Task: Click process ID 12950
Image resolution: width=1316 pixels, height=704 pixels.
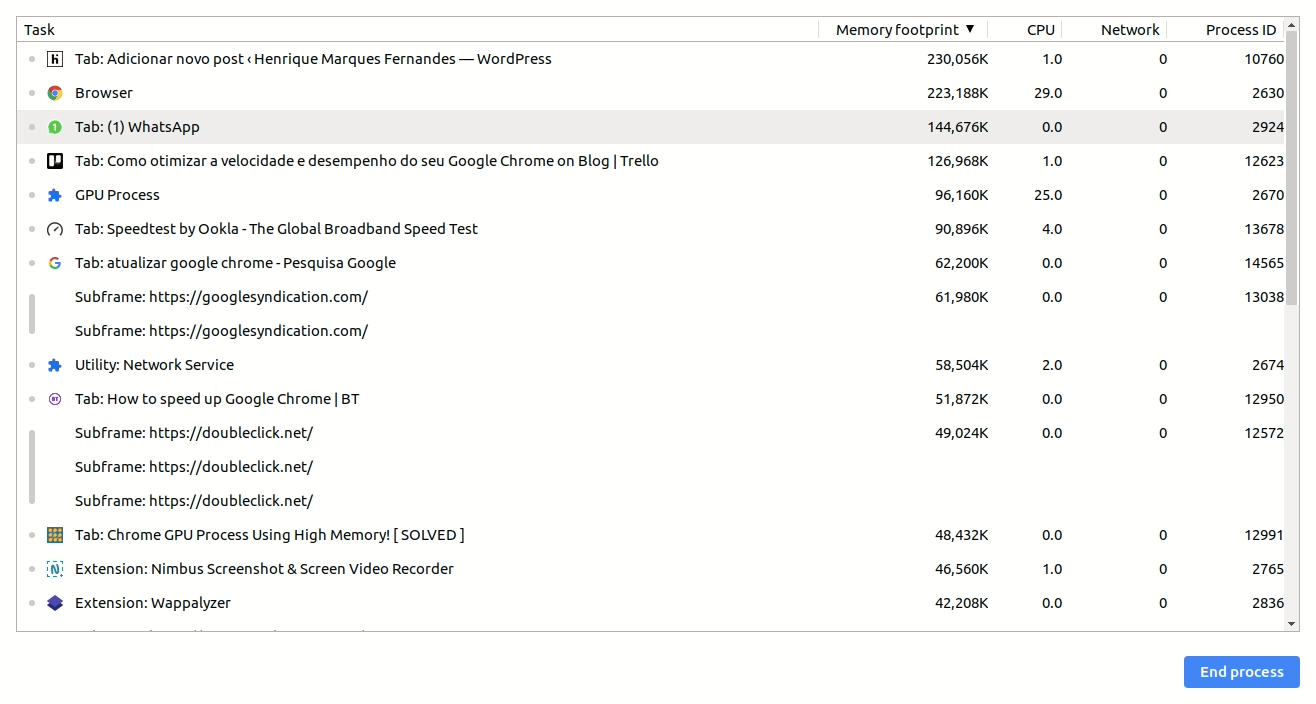Action: click(x=1264, y=399)
